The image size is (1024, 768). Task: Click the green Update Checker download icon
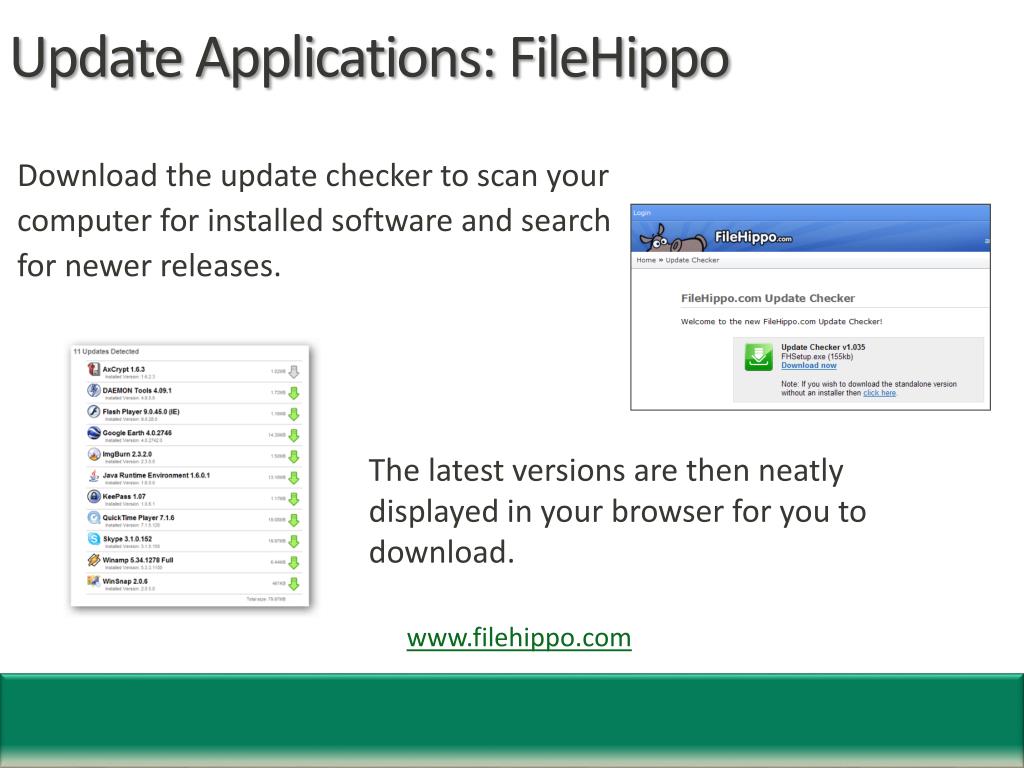pyautogui.click(x=758, y=357)
